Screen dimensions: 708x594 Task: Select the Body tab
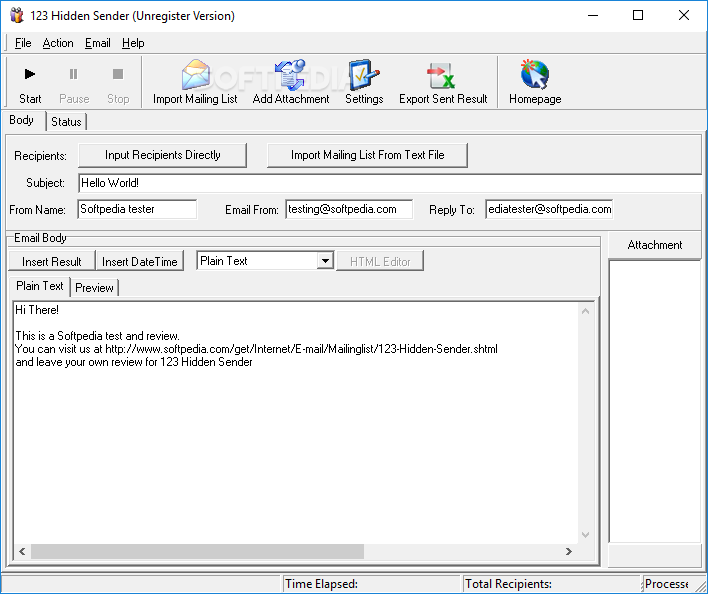point(22,120)
